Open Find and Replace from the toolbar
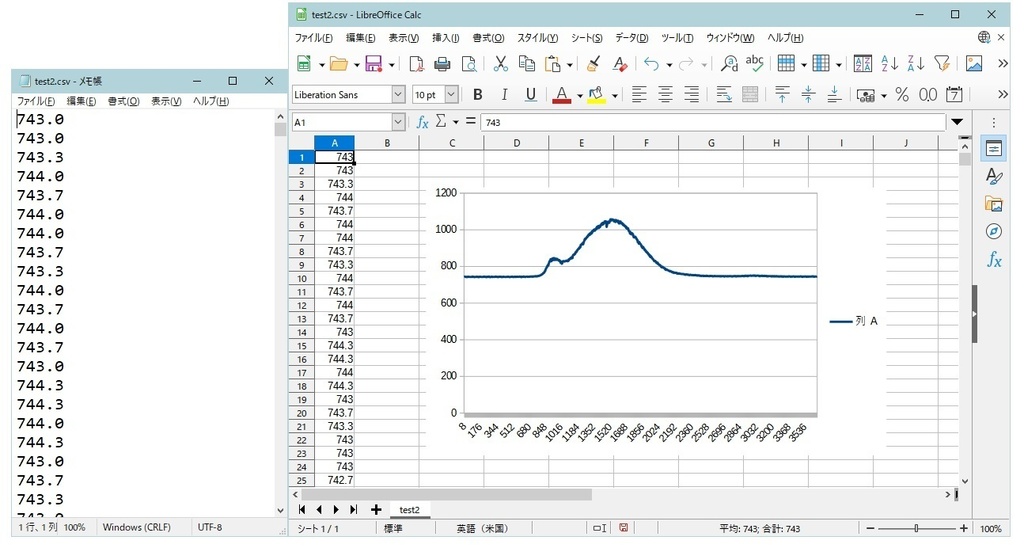Image resolution: width=1024 pixels, height=548 pixels. pyautogui.click(x=729, y=63)
